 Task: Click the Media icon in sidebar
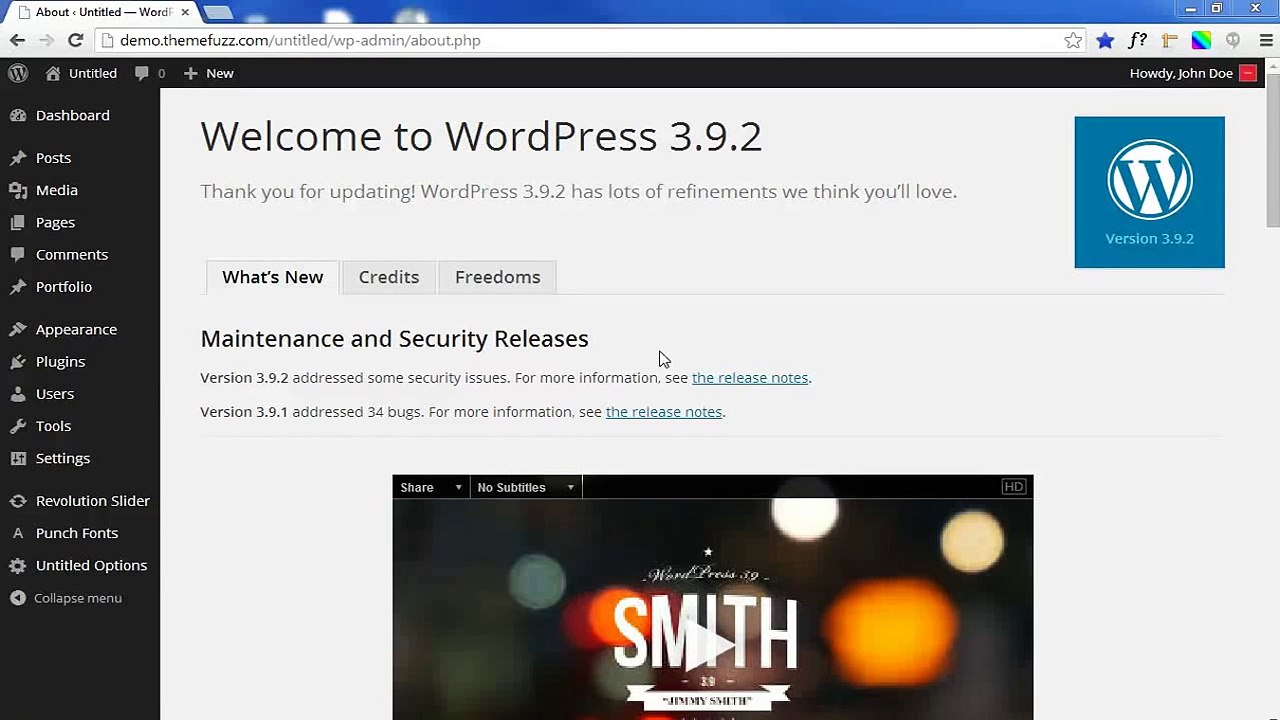point(18,190)
